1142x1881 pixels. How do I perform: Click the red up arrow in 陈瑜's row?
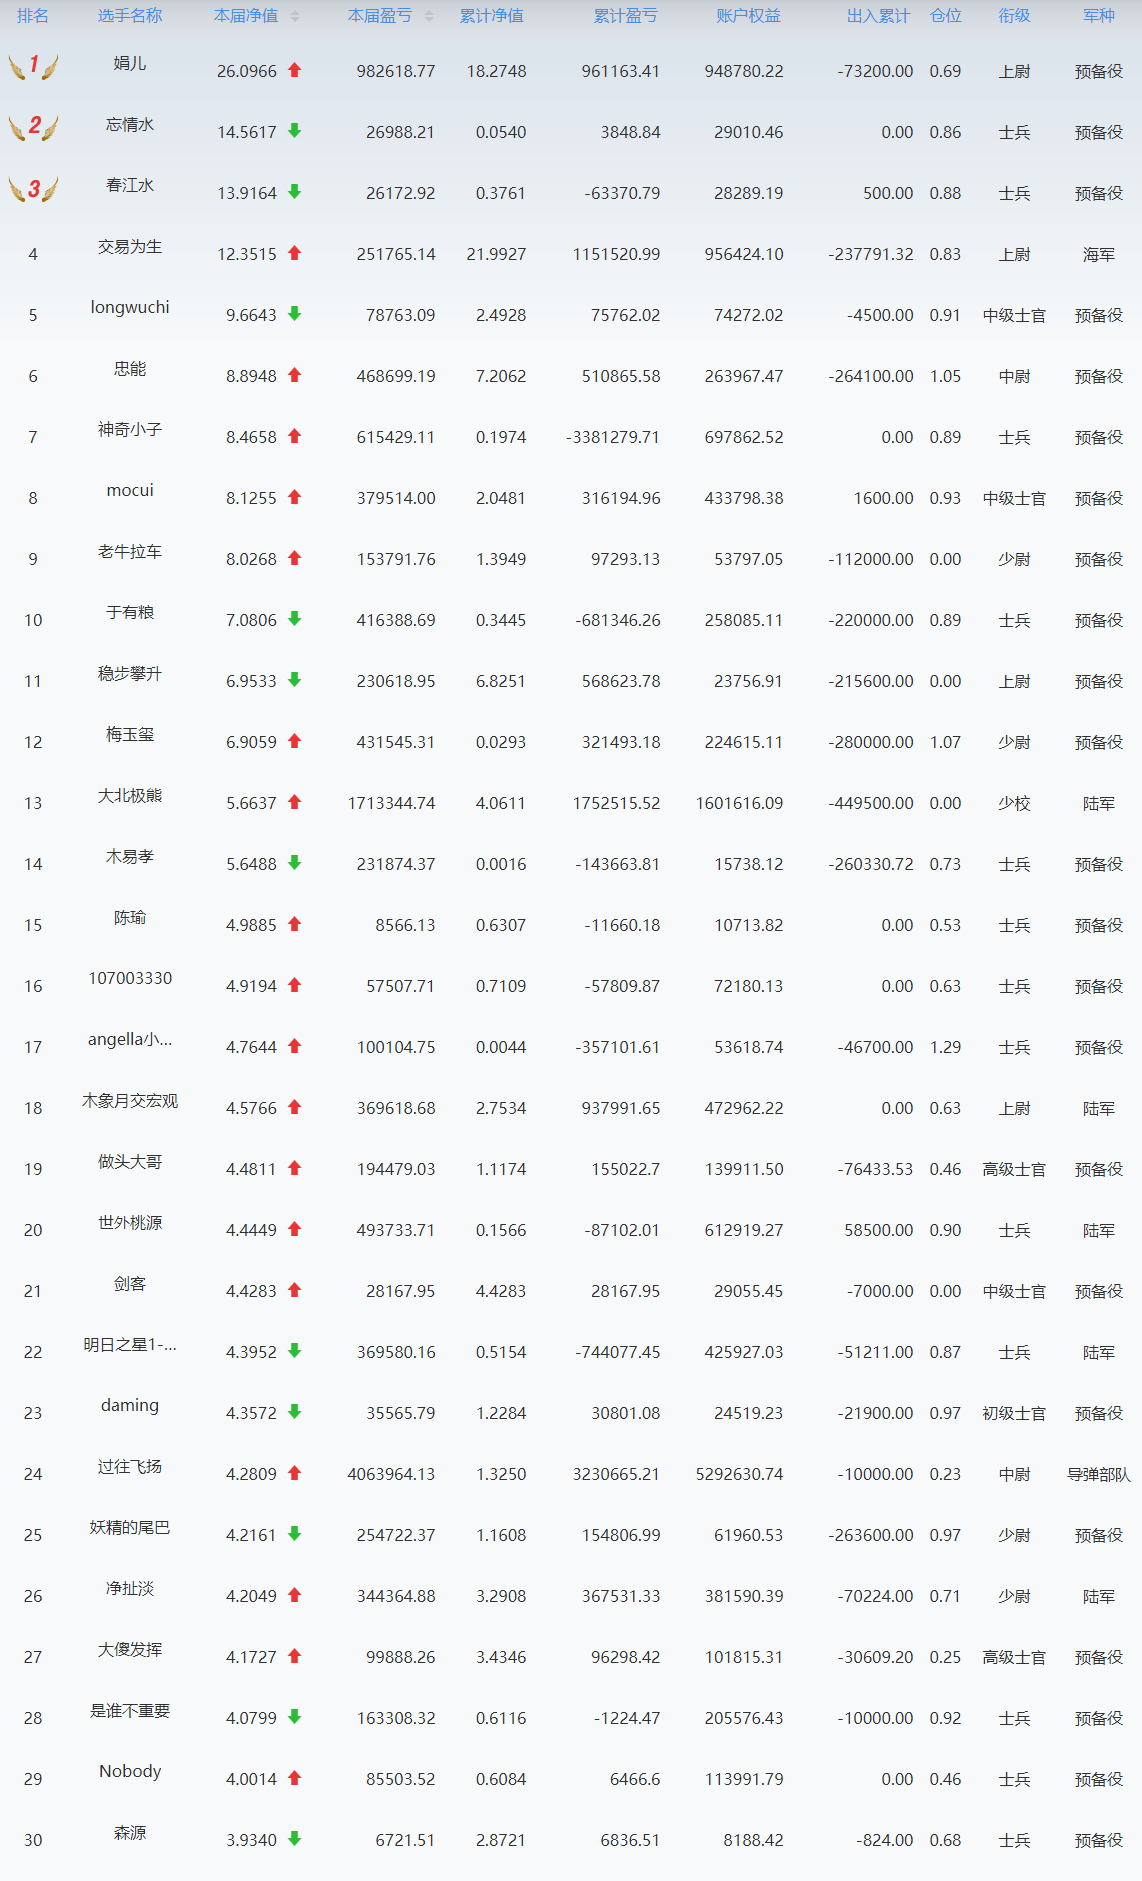pyautogui.click(x=295, y=924)
